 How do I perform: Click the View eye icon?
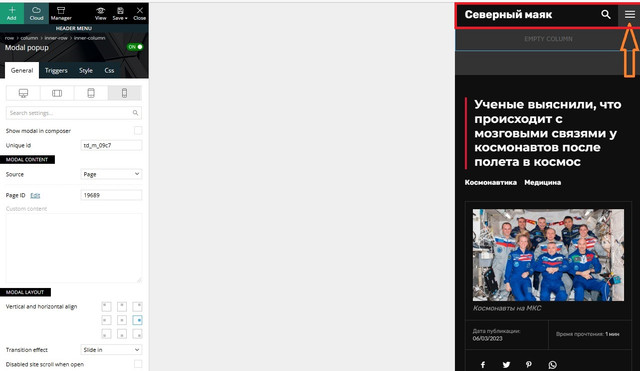coord(100,13)
